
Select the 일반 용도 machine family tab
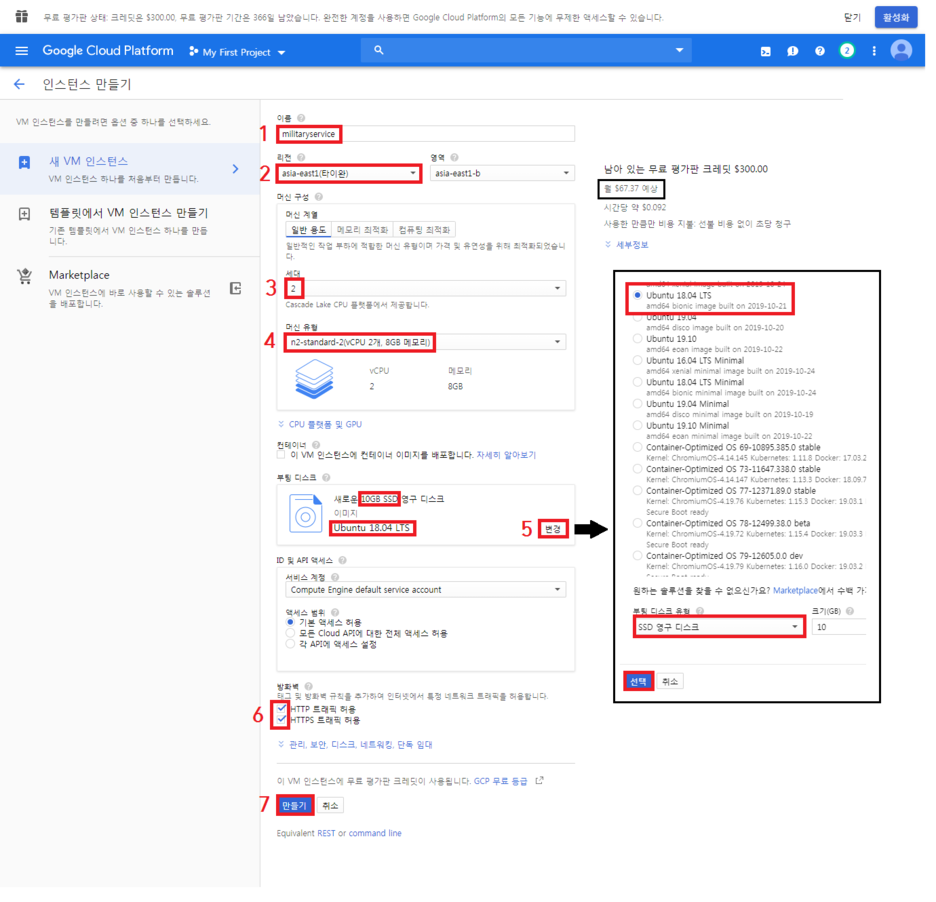[311, 232]
